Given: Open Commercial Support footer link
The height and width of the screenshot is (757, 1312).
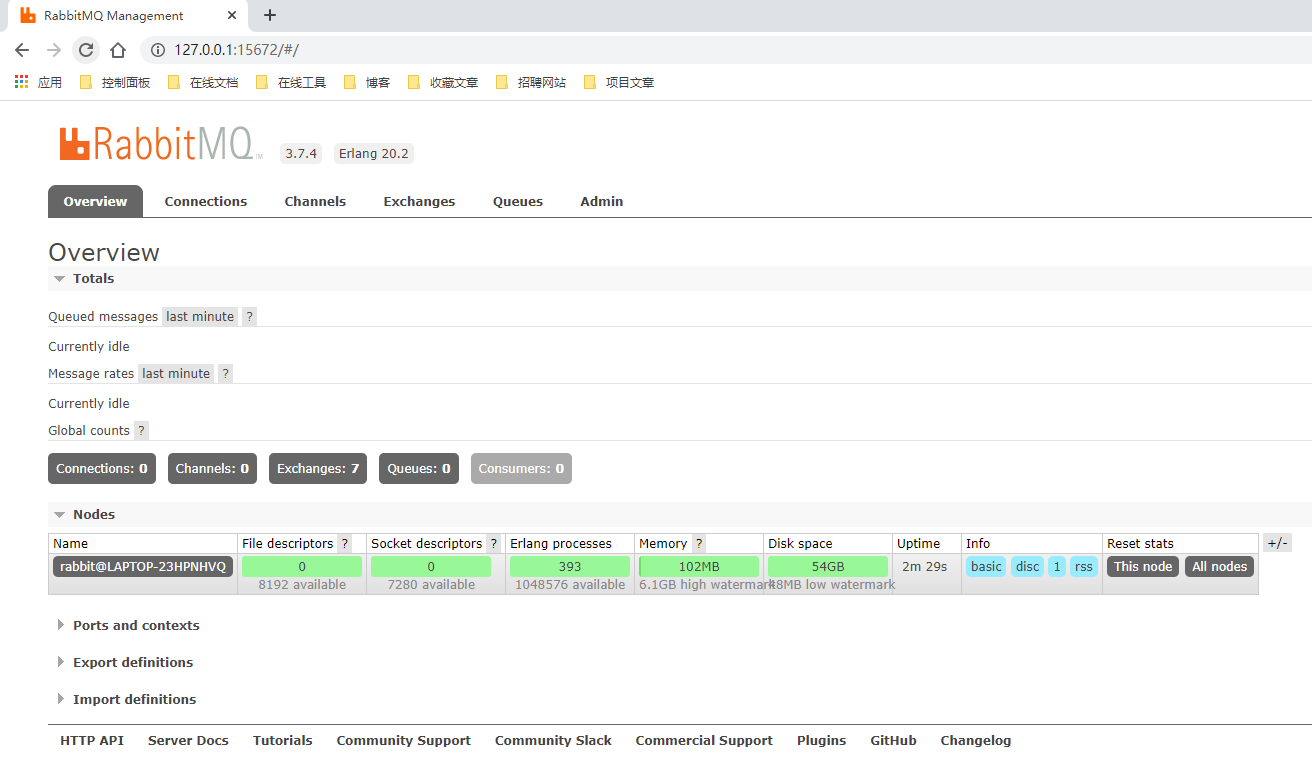Looking at the screenshot, I should 704,740.
